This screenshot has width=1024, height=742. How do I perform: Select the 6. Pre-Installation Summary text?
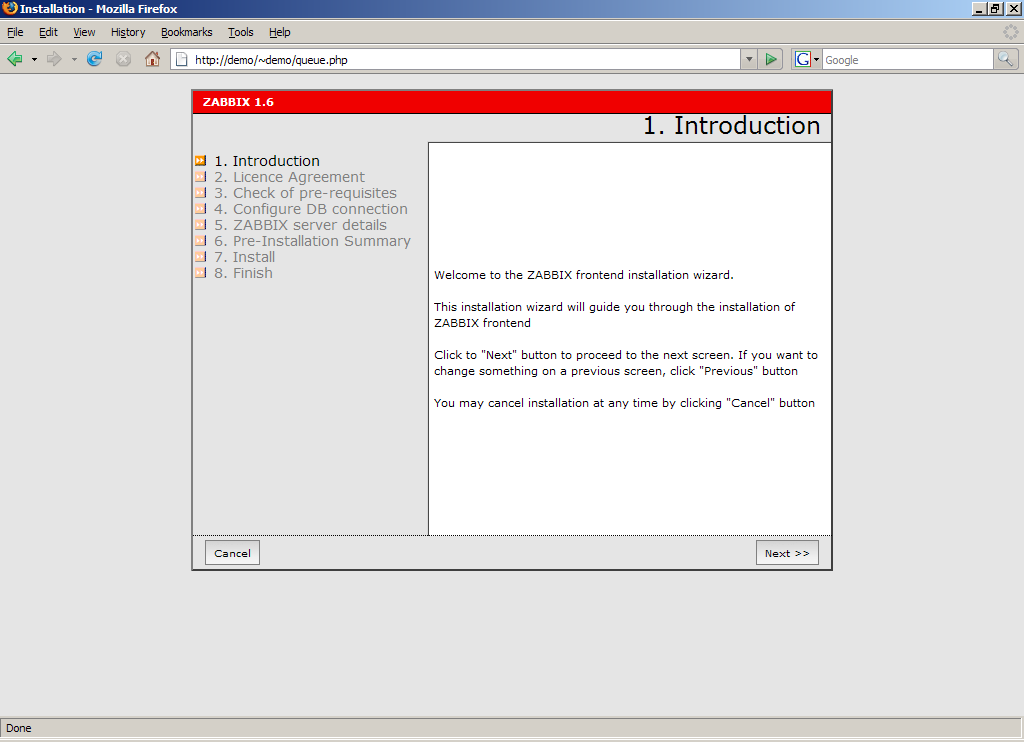coord(312,241)
